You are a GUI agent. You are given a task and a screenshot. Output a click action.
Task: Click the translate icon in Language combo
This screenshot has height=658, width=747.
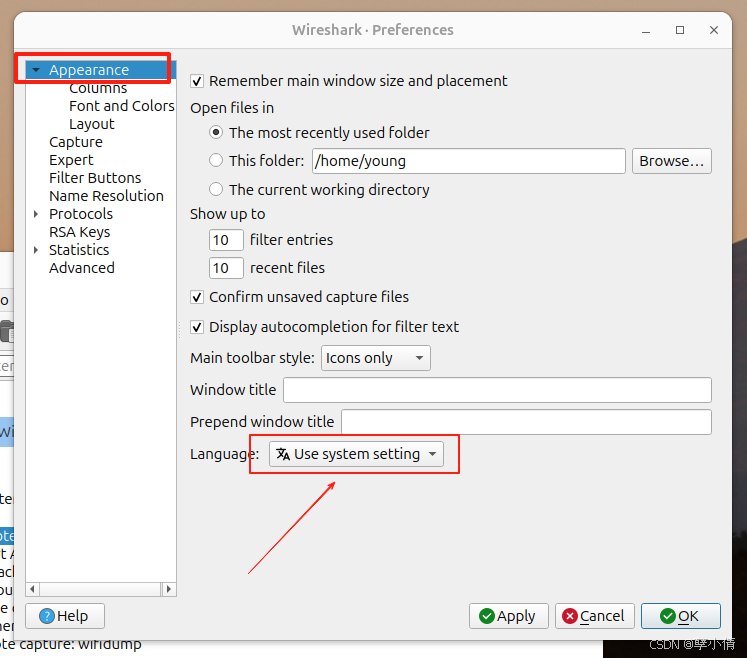(283, 454)
